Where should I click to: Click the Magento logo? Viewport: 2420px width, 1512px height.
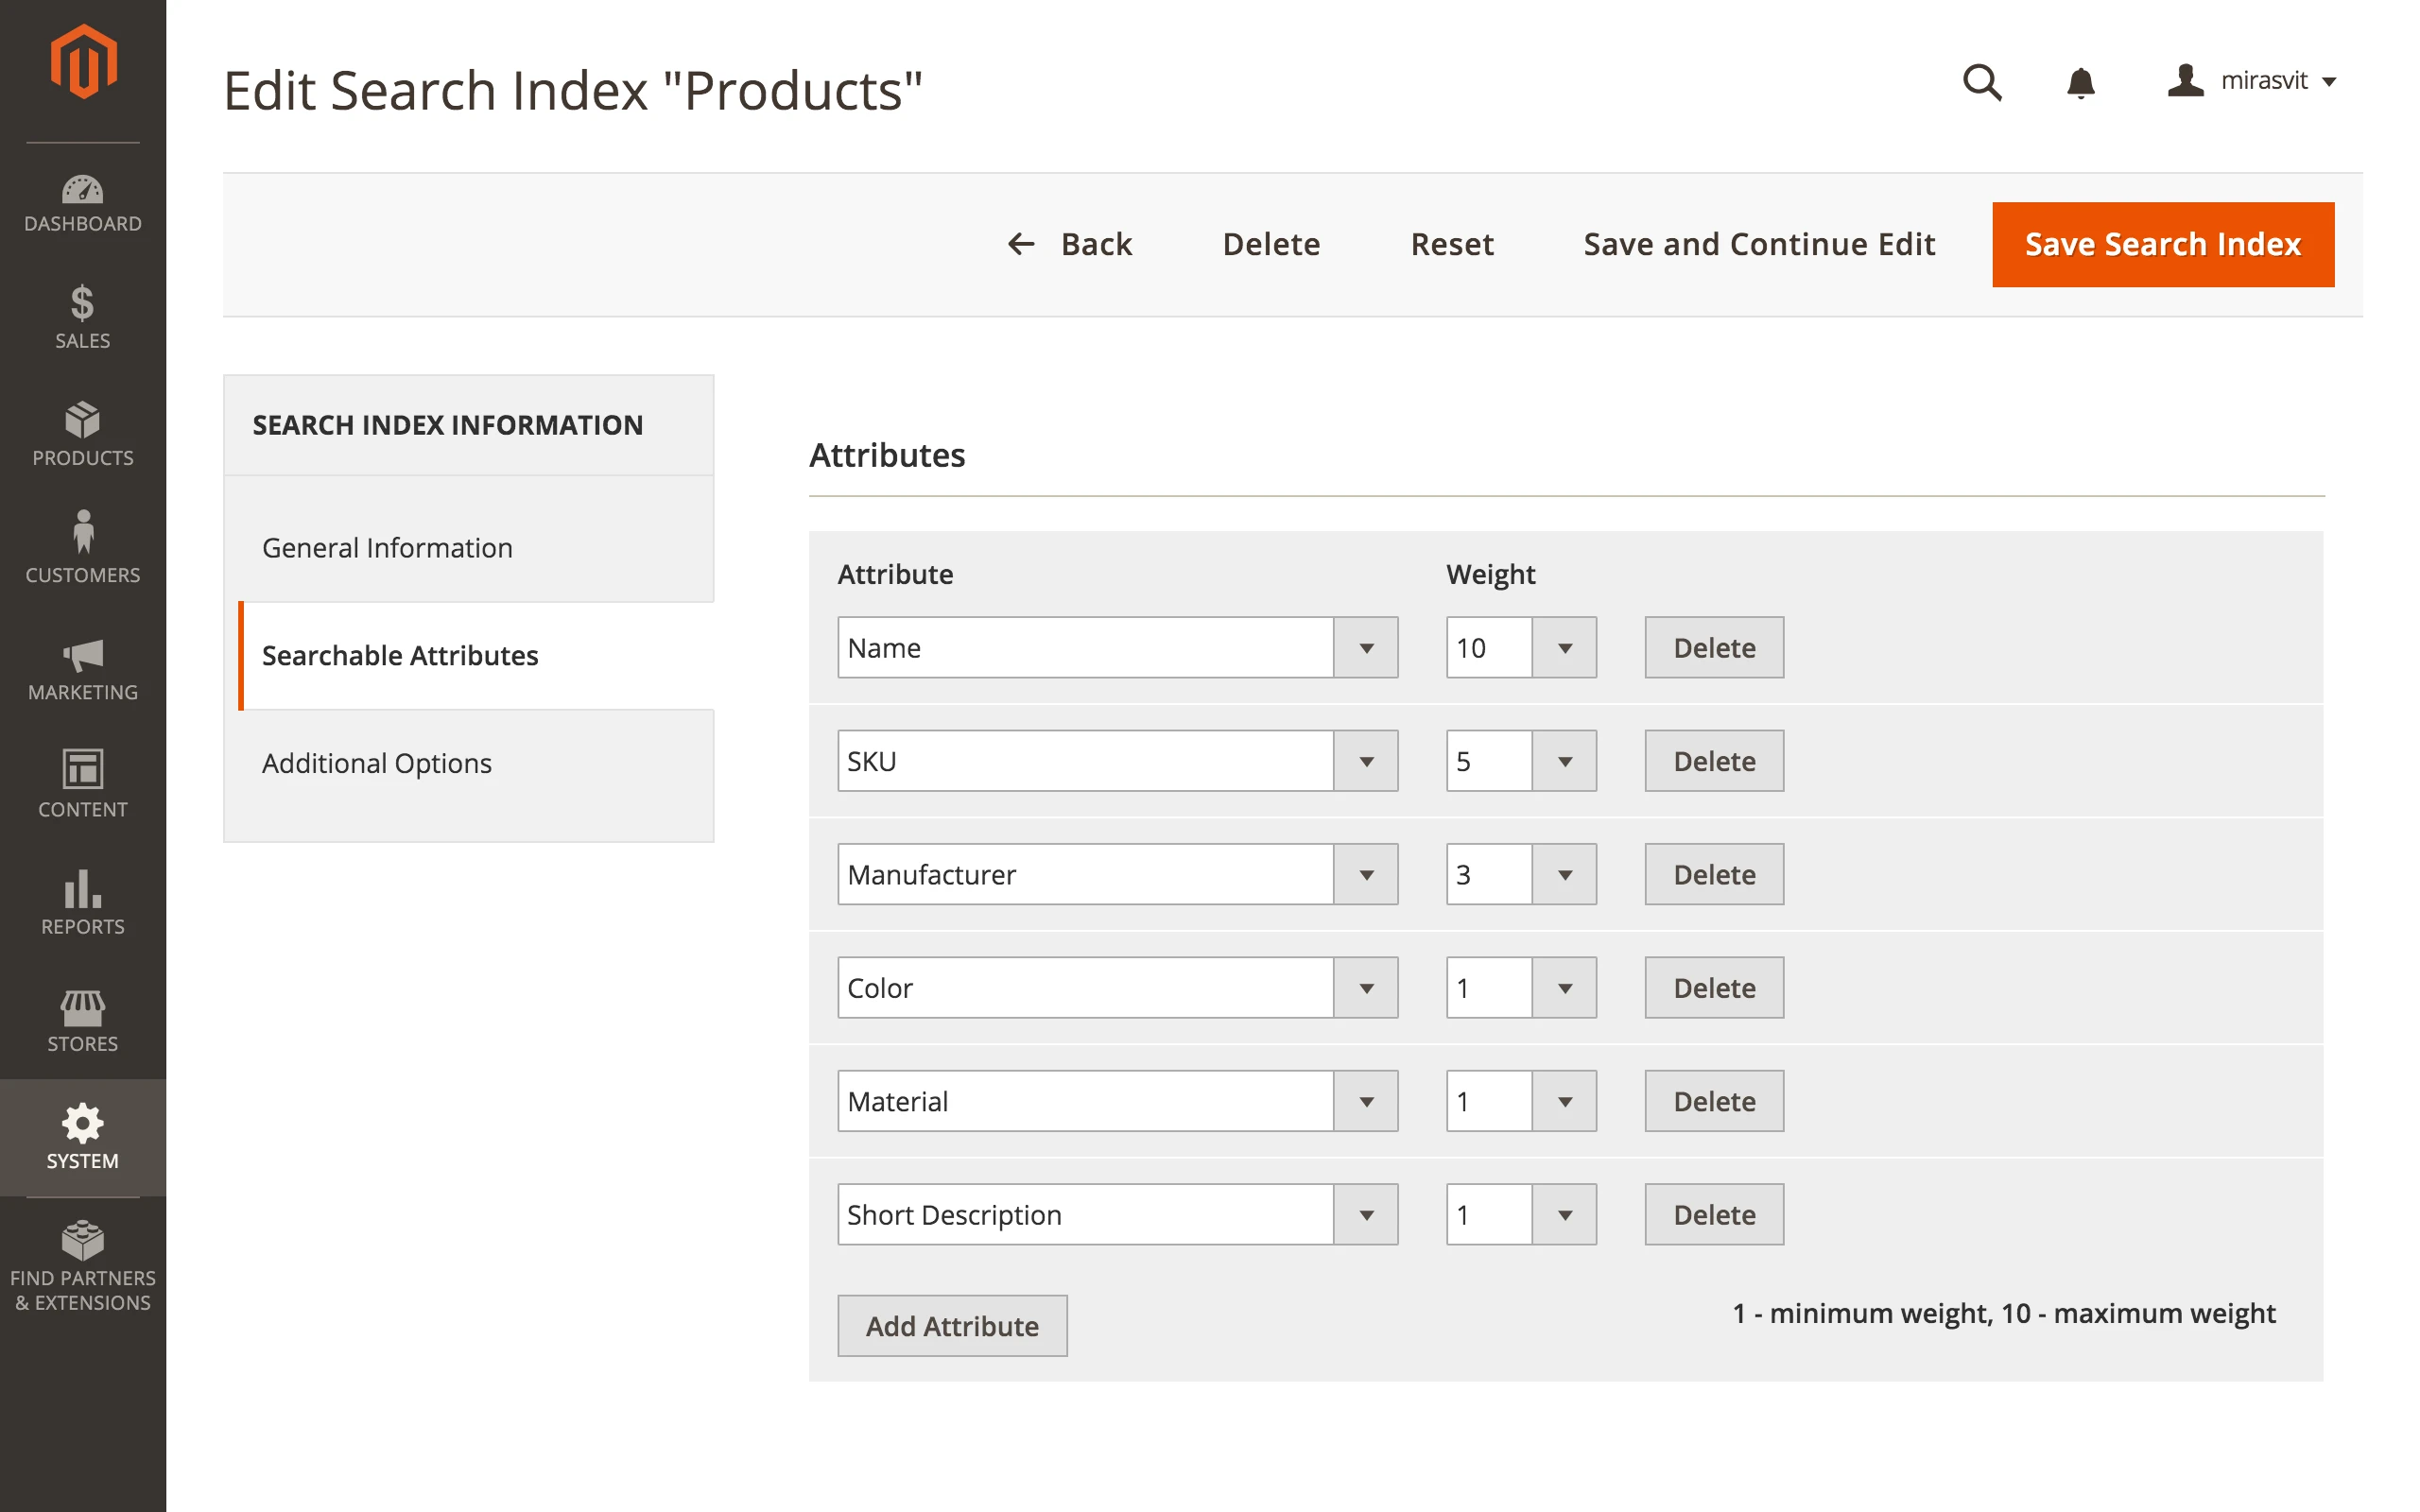[x=83, y=62]
